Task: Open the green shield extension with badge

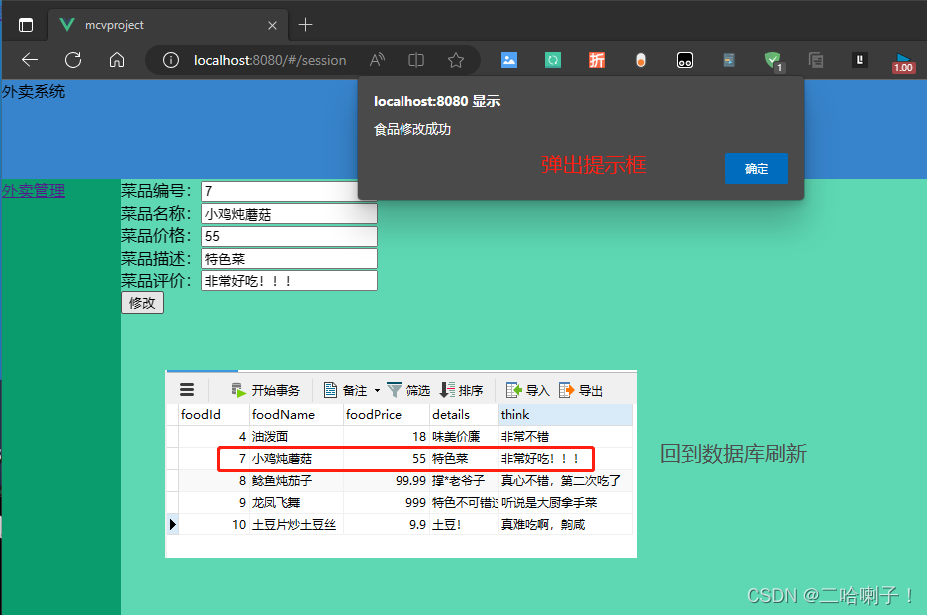Action: [773, 61]
